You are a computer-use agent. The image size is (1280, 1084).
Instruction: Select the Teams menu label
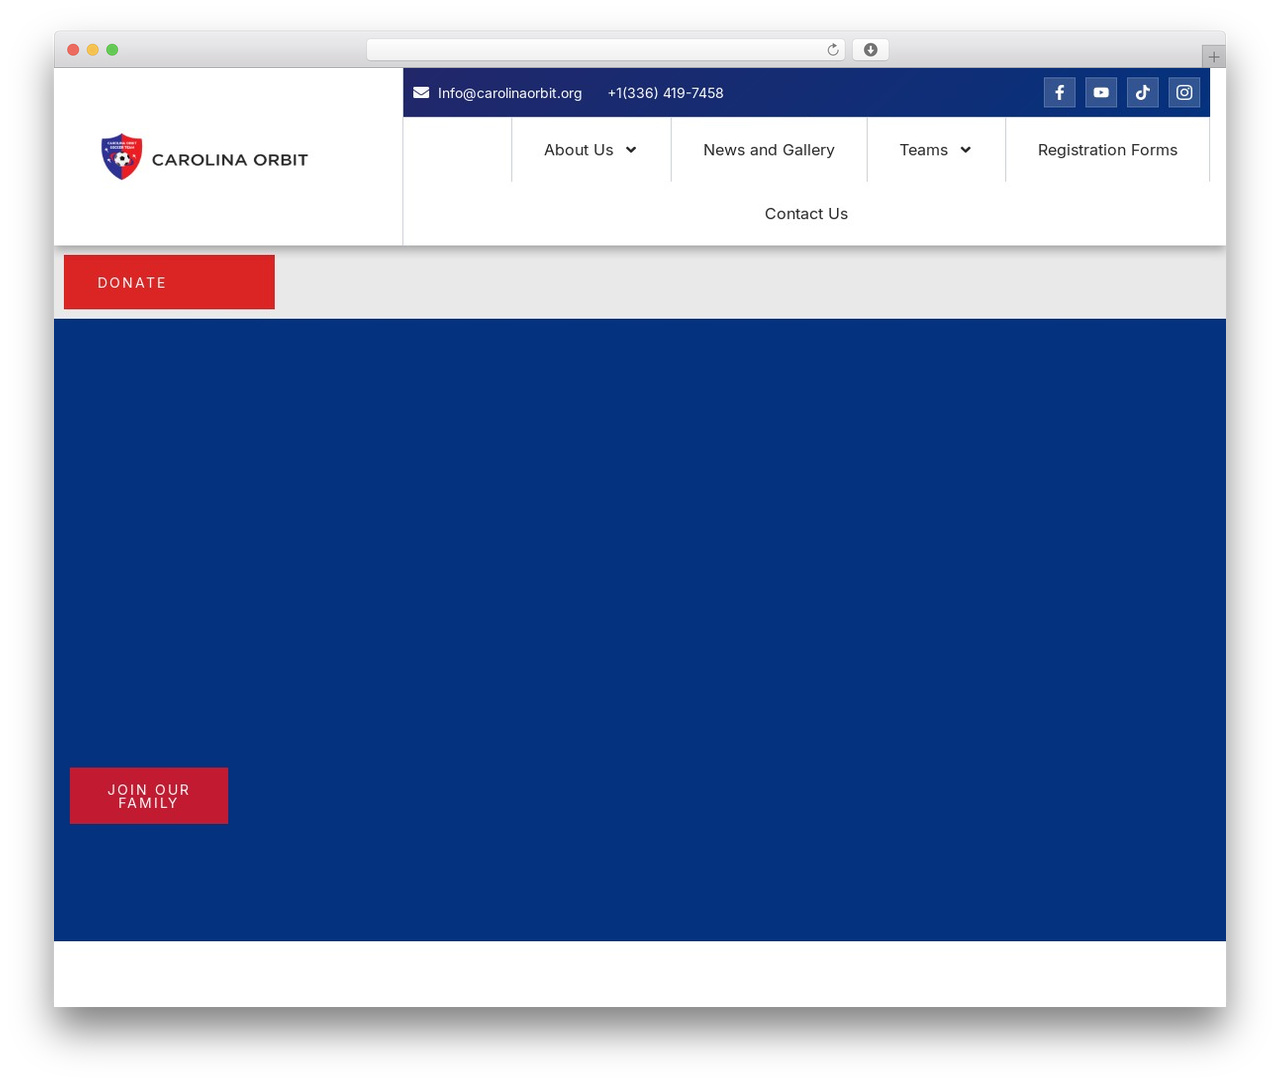tap(923, 150)
